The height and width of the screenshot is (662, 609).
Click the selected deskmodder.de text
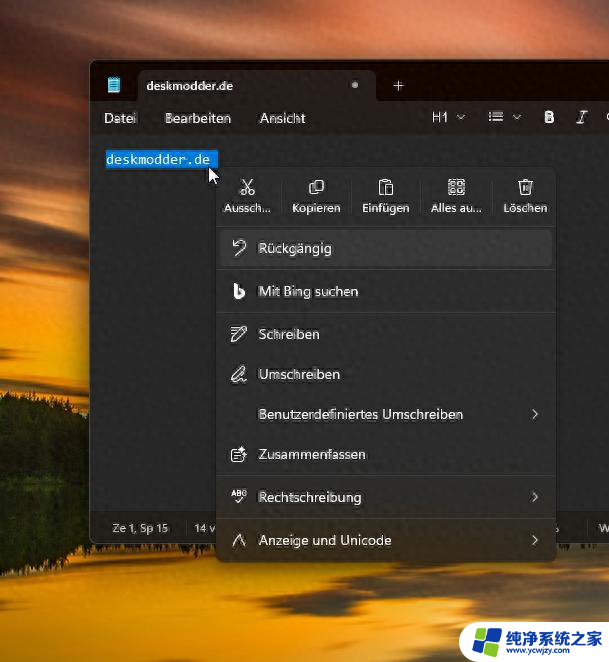point(161,159)
